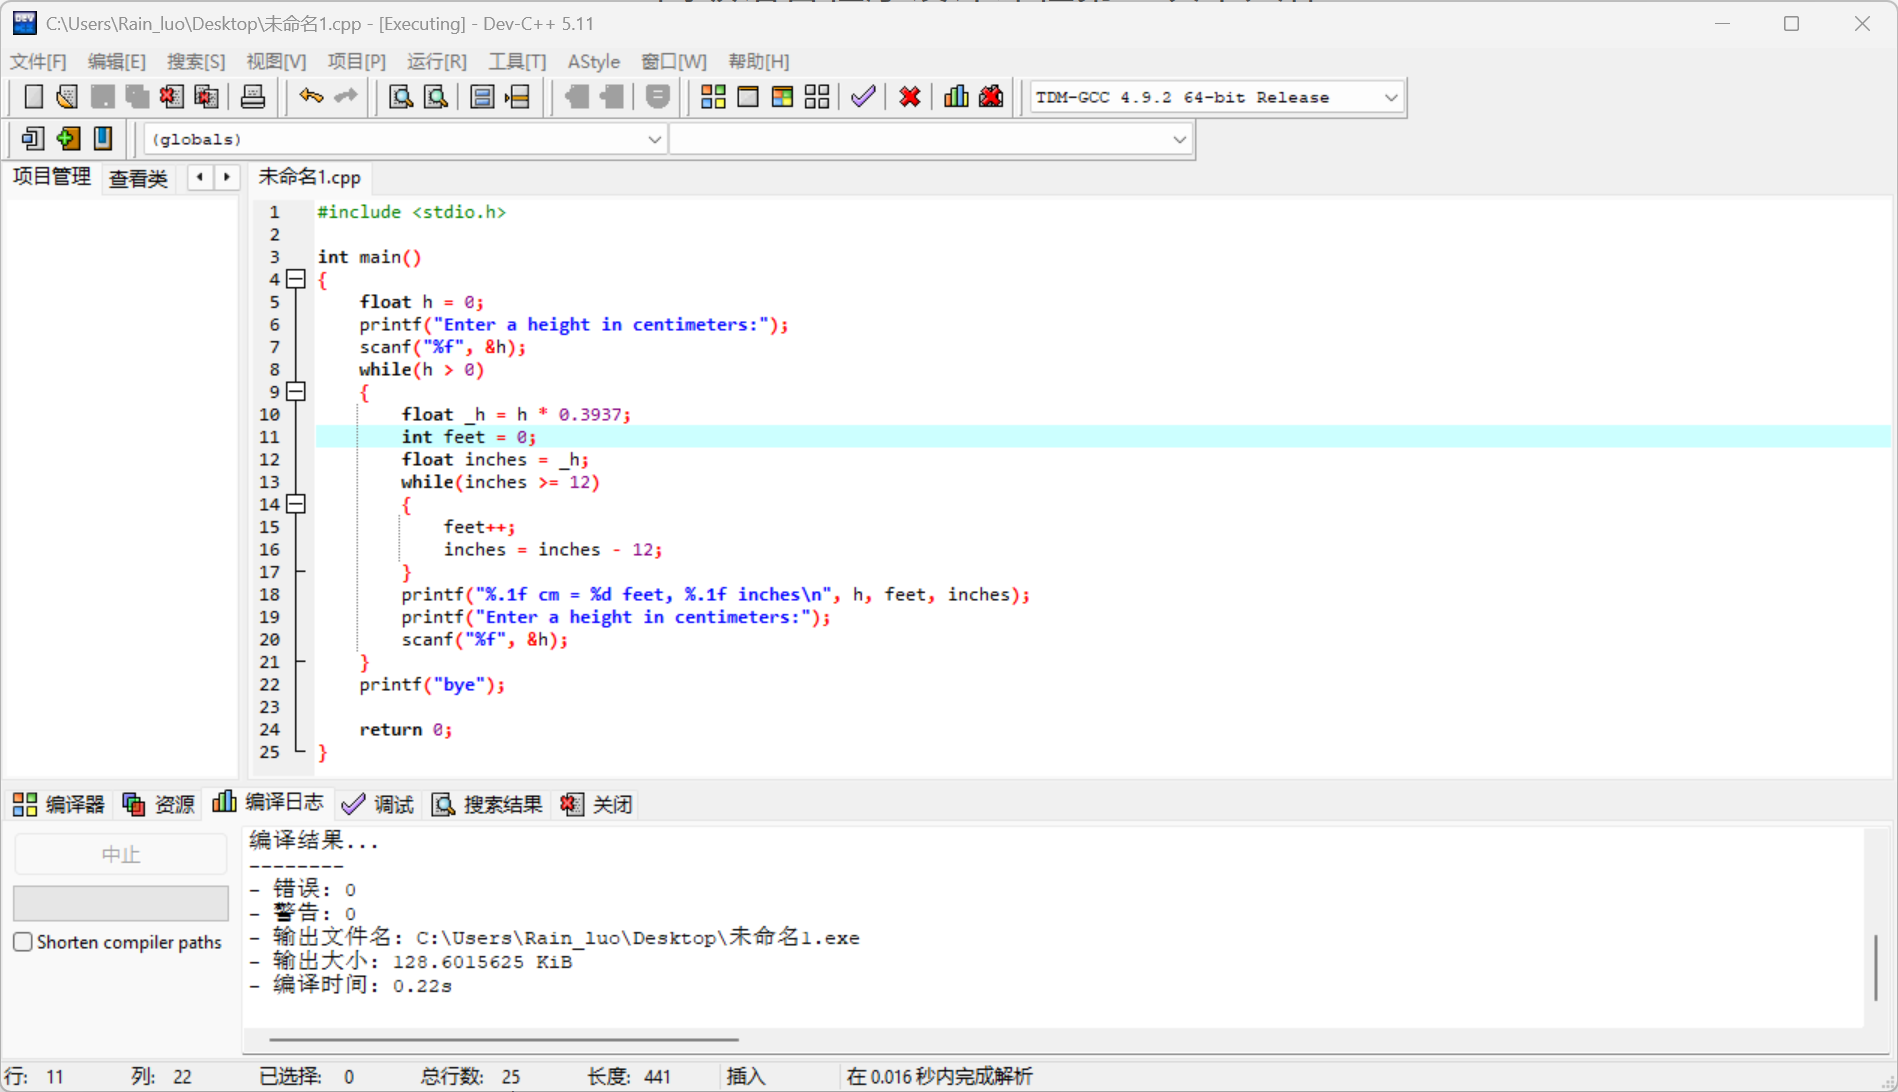Click the compile log horizontal scrollbar
The width and height of the screenshot is (1898, 1092).
pyautogui.click(x=504, y=1039)
